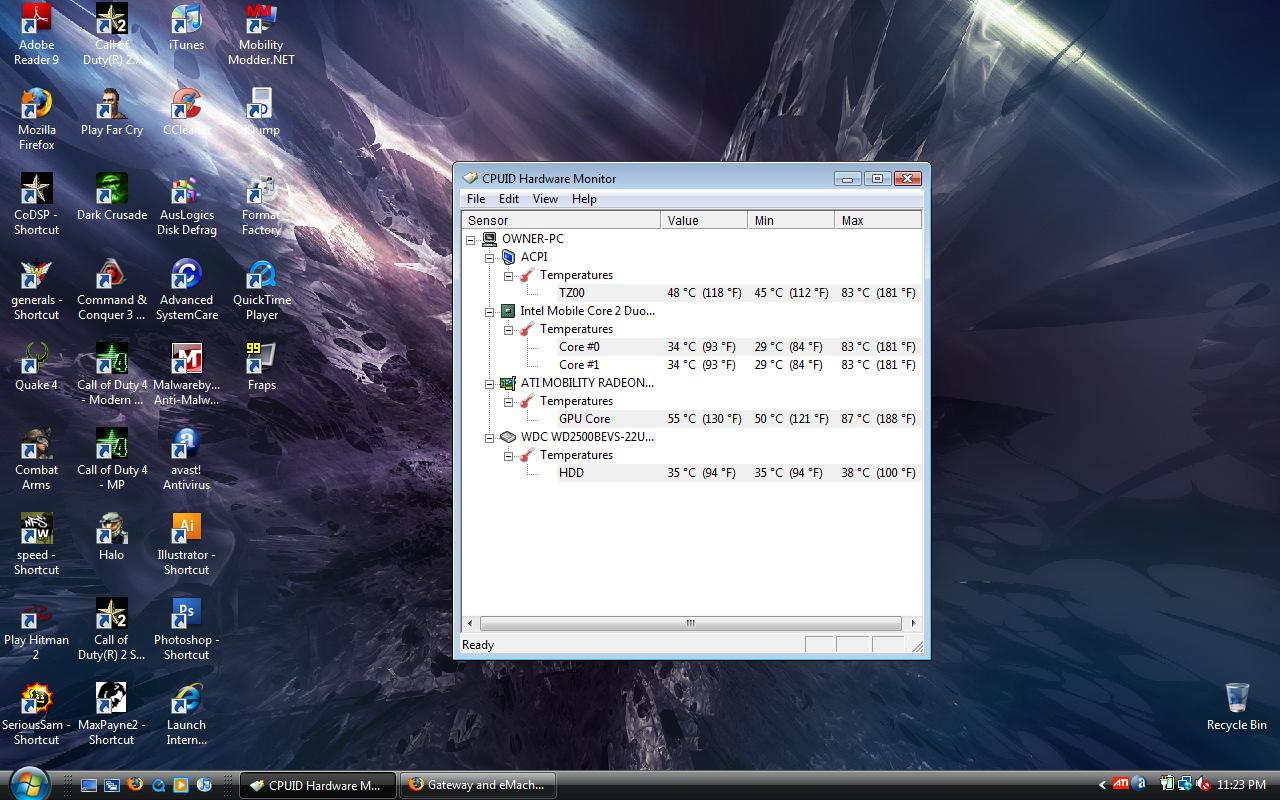
Task: Open the Help menu
Action: point(584,199)
